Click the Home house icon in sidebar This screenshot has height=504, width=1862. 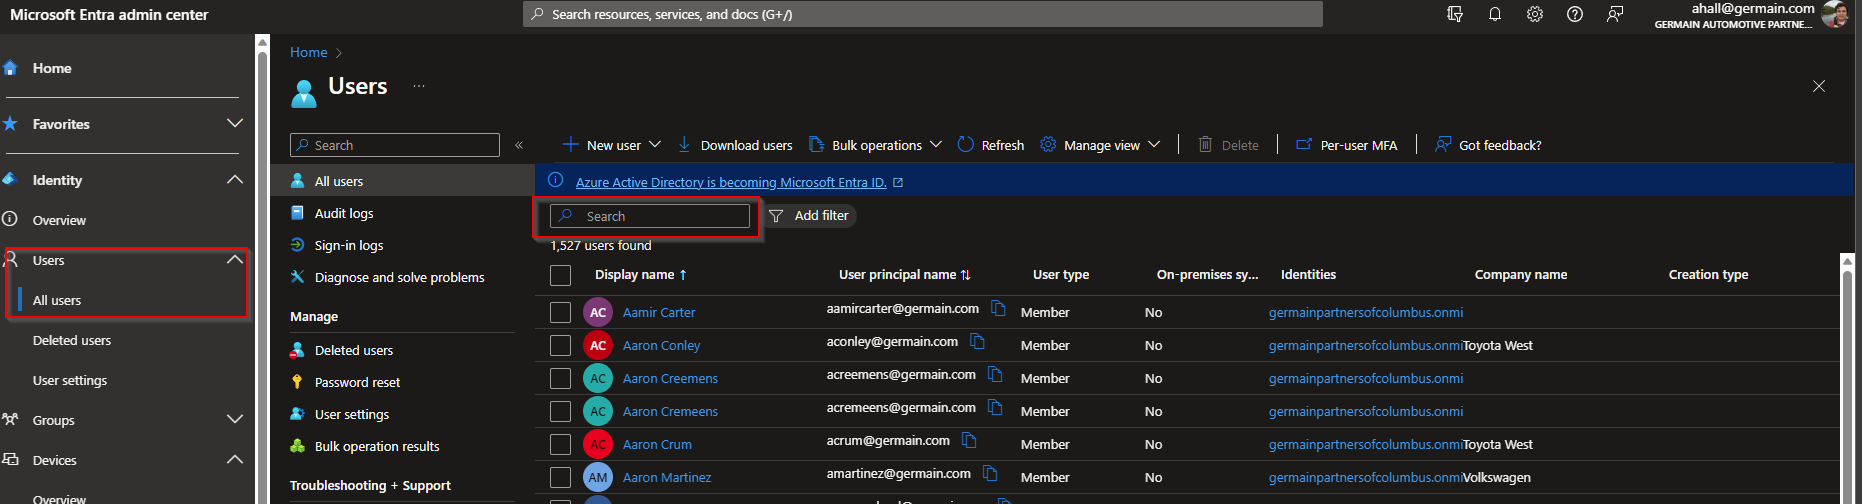pyautogui.click(x=10, y=68)
